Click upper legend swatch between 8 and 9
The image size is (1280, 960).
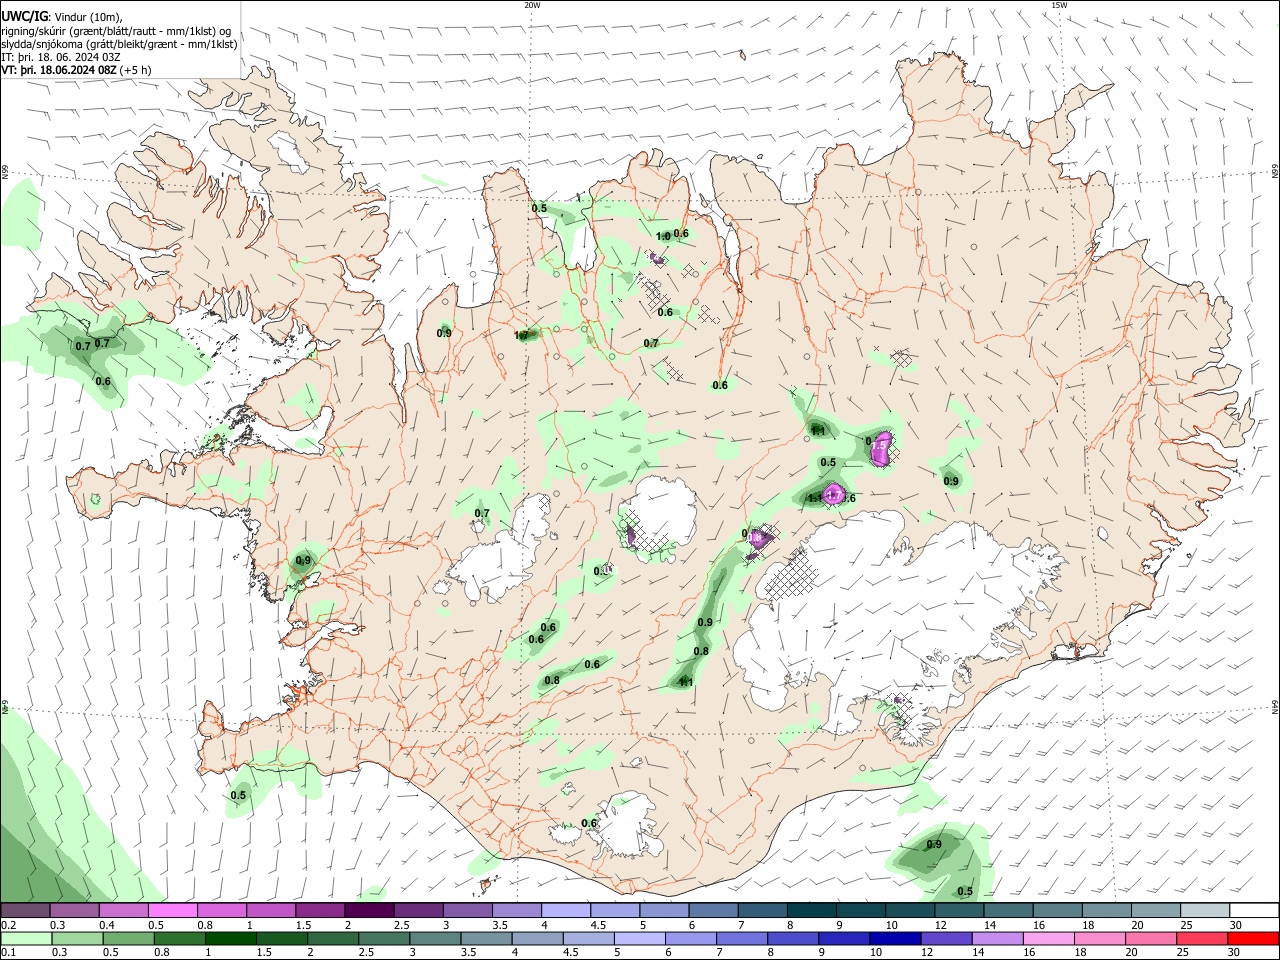pyautogui.click(x=812, y=910)
